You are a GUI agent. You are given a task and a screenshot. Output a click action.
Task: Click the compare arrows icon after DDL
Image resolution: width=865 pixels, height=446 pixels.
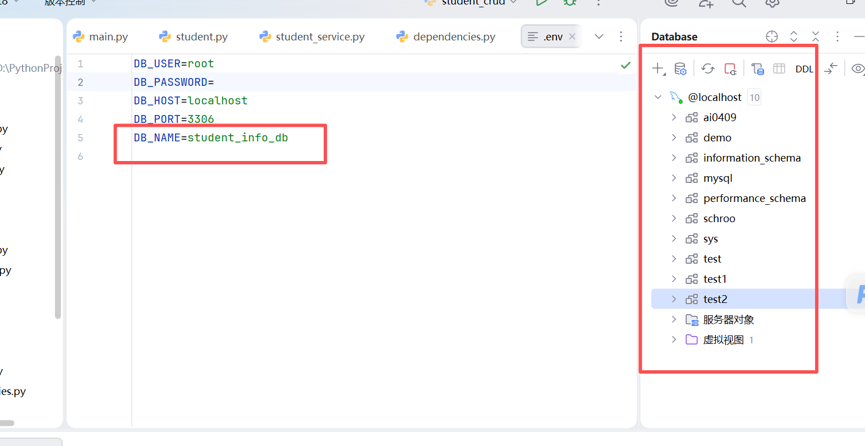[831, 68]
